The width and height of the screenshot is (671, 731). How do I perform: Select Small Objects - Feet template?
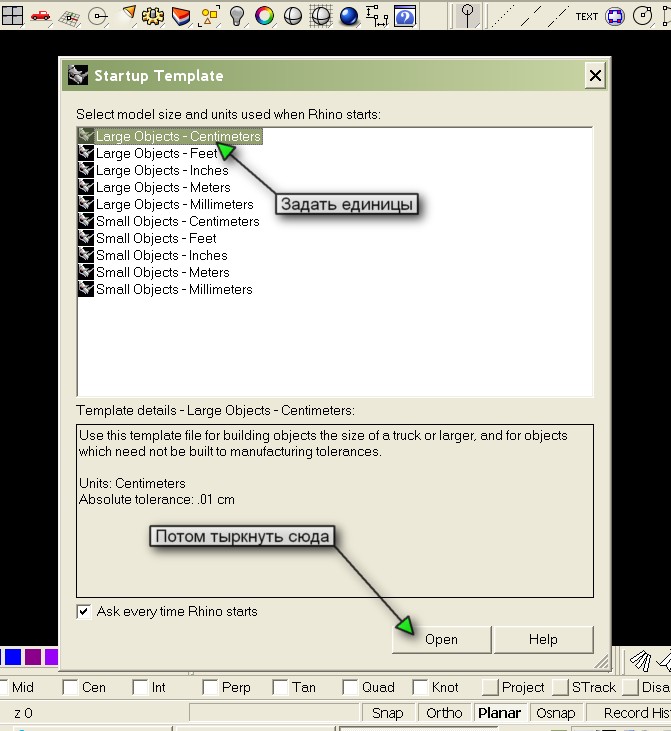147,238
